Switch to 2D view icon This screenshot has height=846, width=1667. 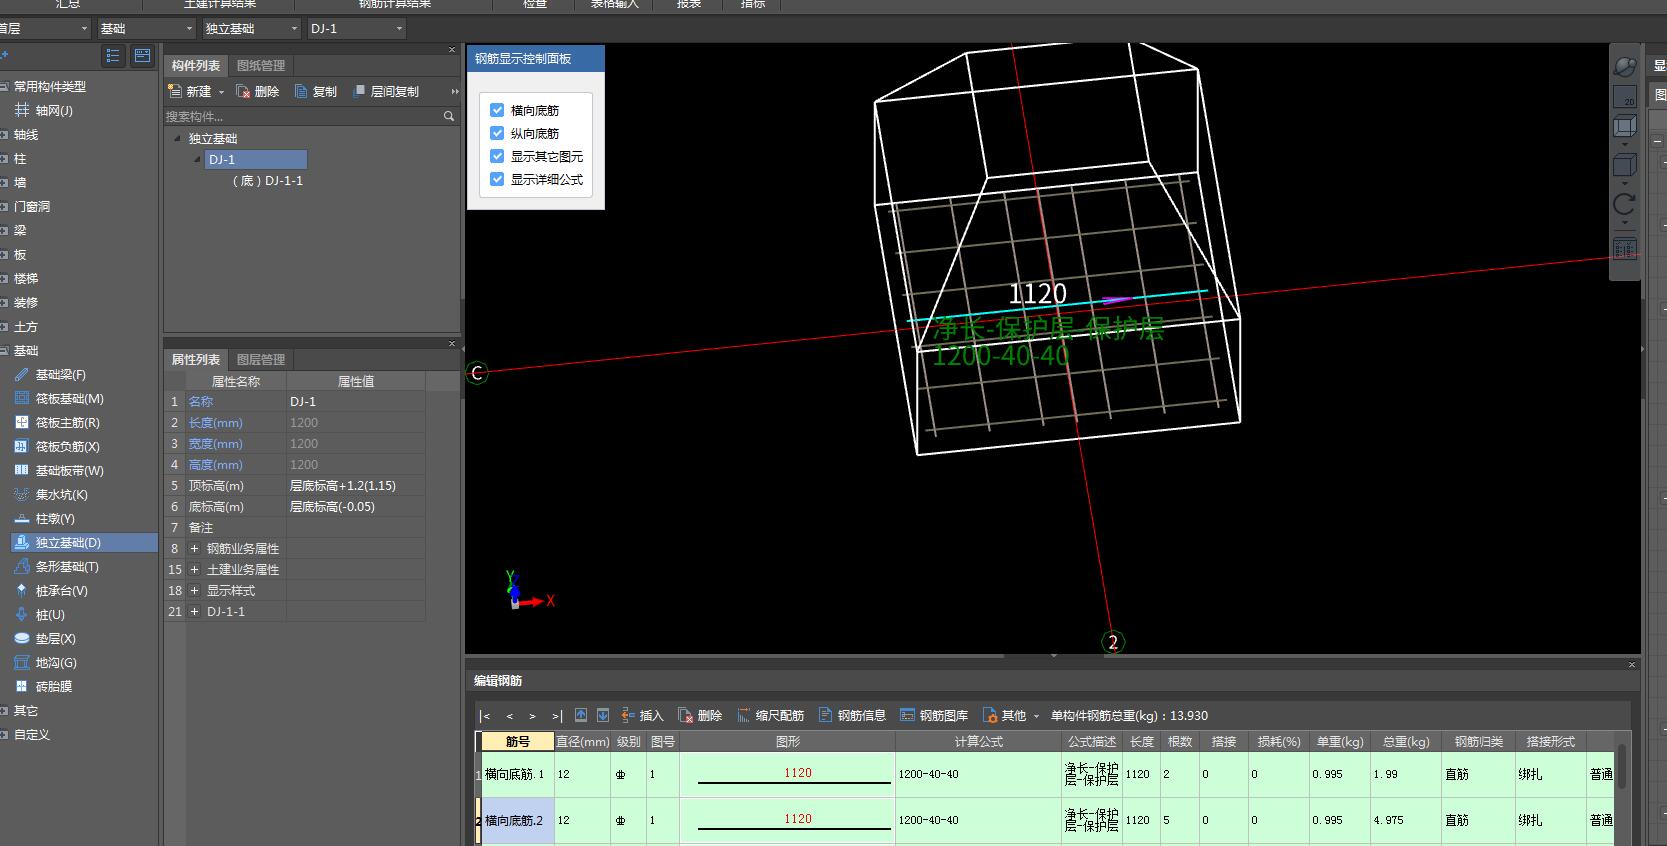pyautogui.click(x=1625, y=97)
